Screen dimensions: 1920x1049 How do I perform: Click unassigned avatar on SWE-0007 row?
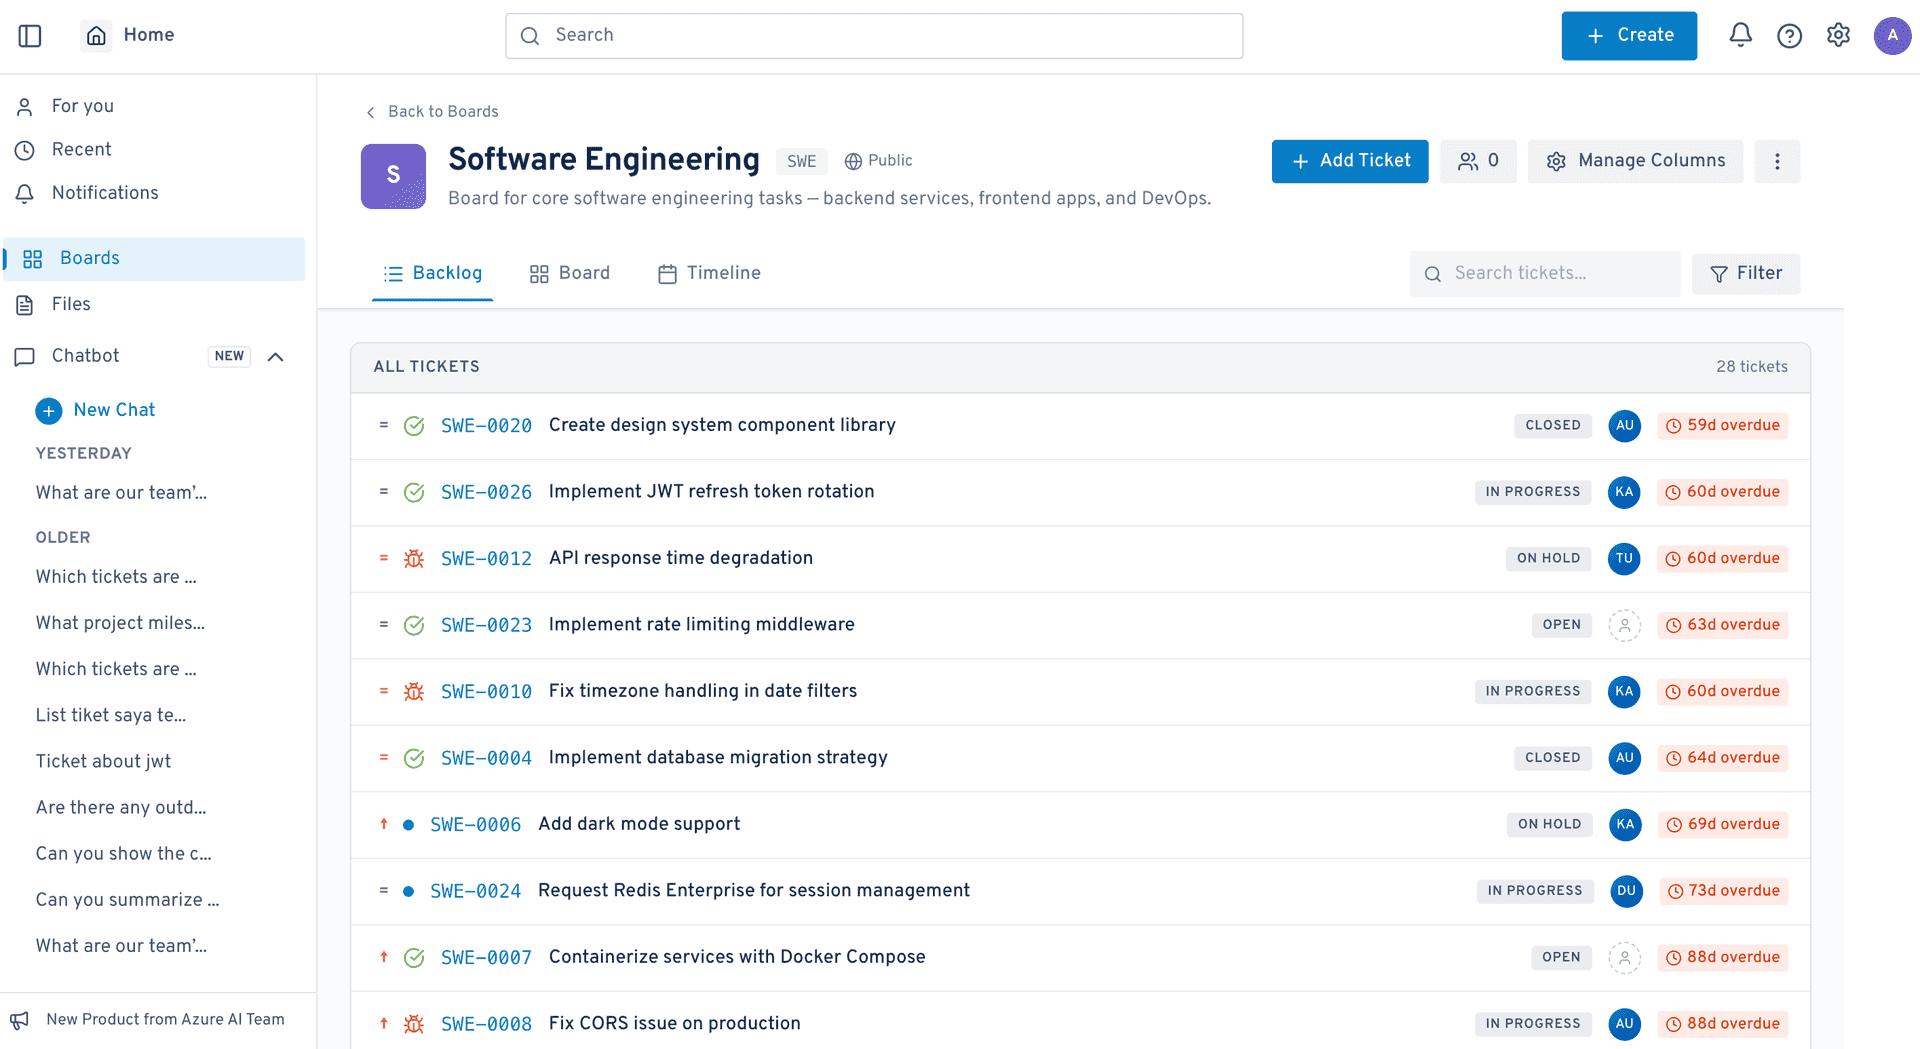[1624, 958]
